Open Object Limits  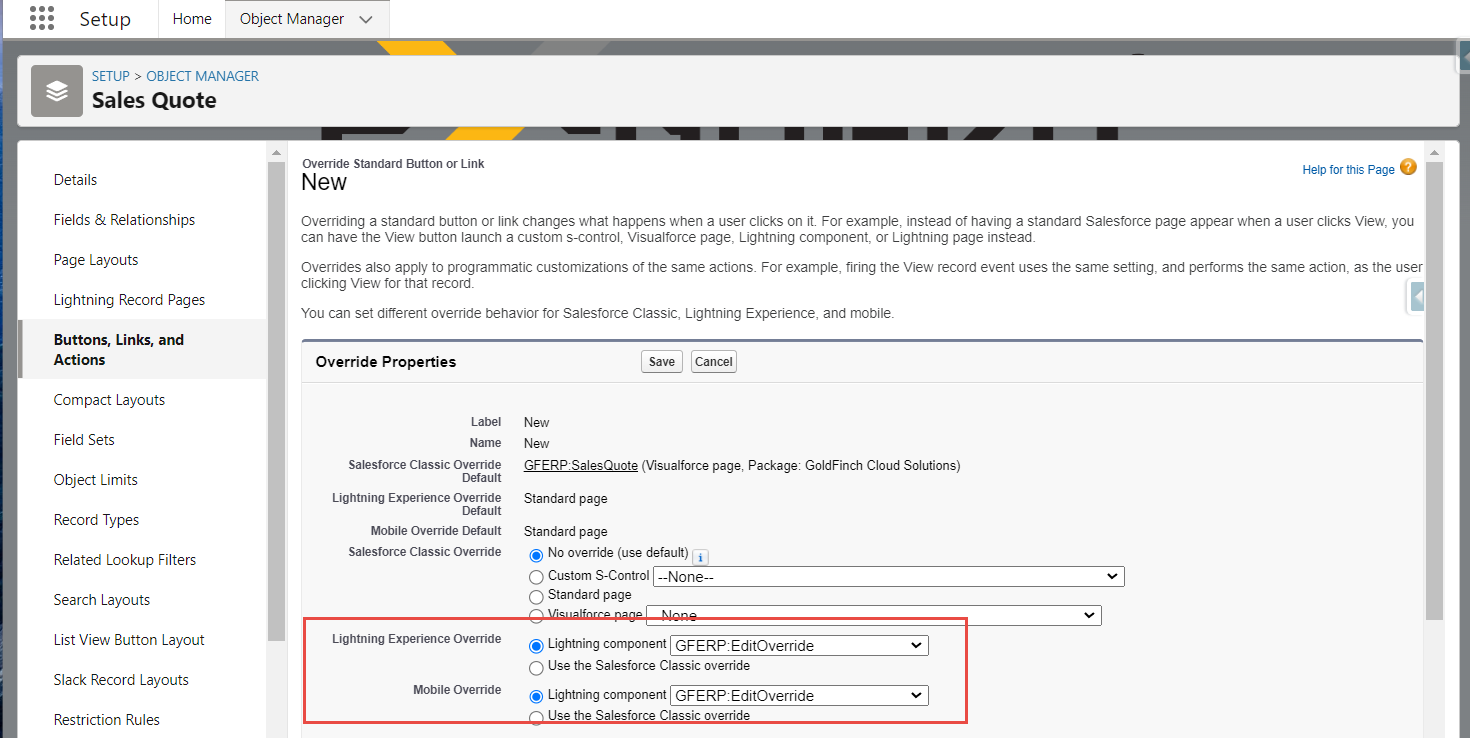pos(96,480)
